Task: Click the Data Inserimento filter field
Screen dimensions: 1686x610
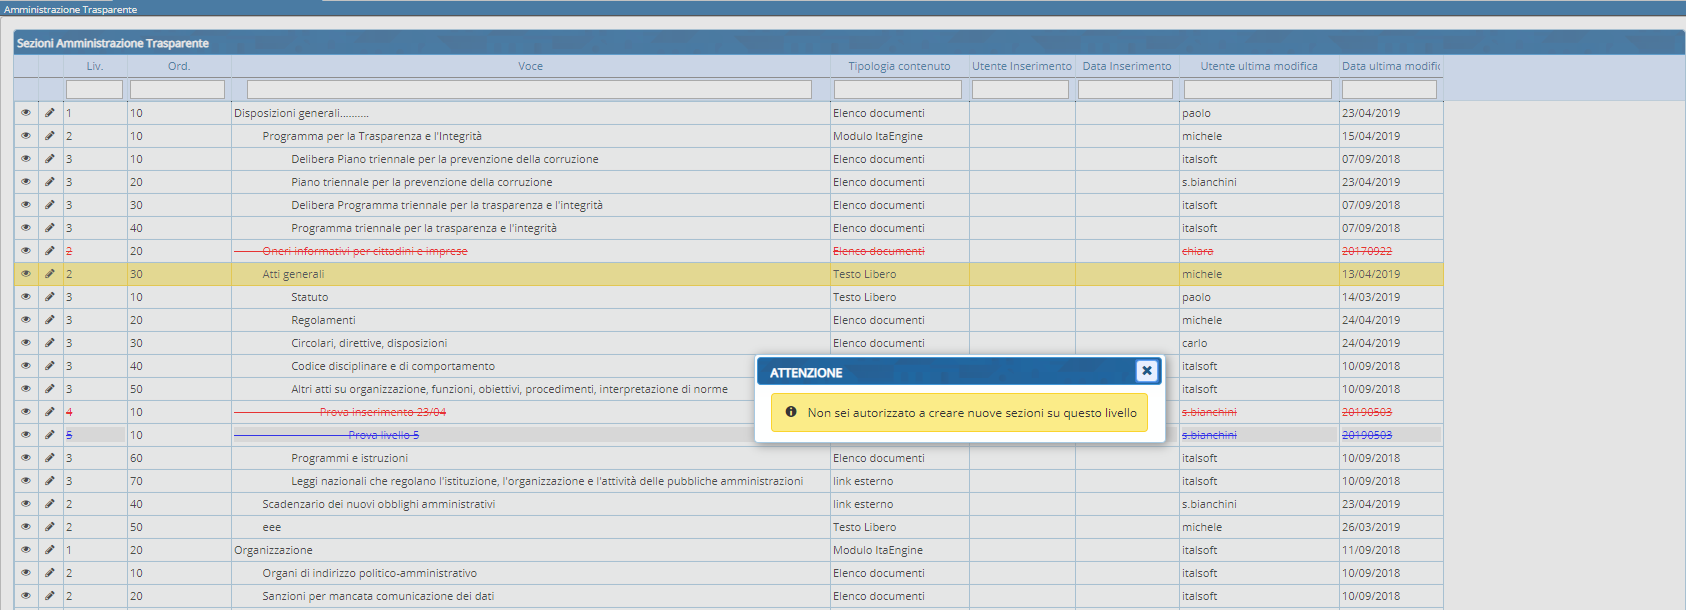Action: pos(1125,90)
